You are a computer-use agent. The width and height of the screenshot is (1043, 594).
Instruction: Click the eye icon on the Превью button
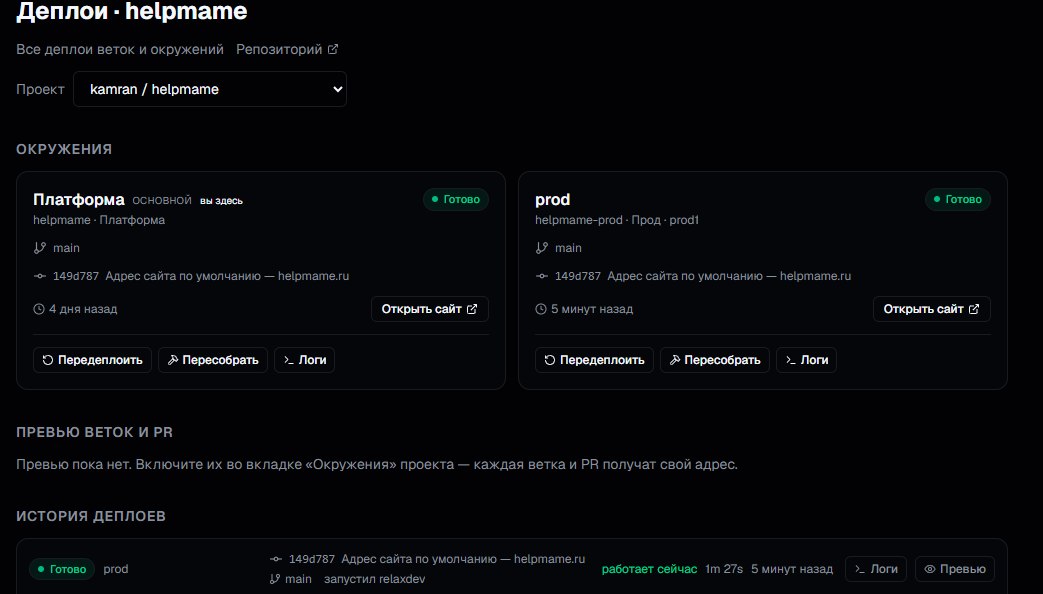[930, 569]
